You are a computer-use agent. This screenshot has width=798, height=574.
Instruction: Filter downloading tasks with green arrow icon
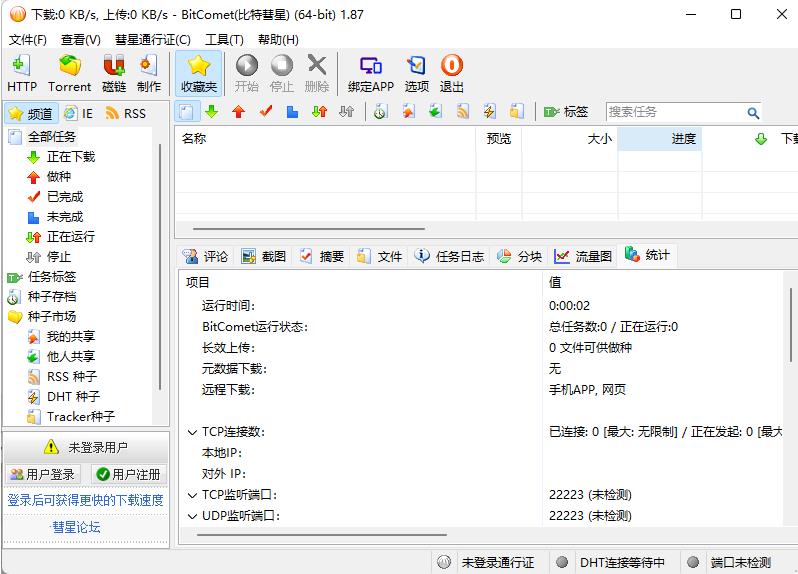(x=212, y=111)
